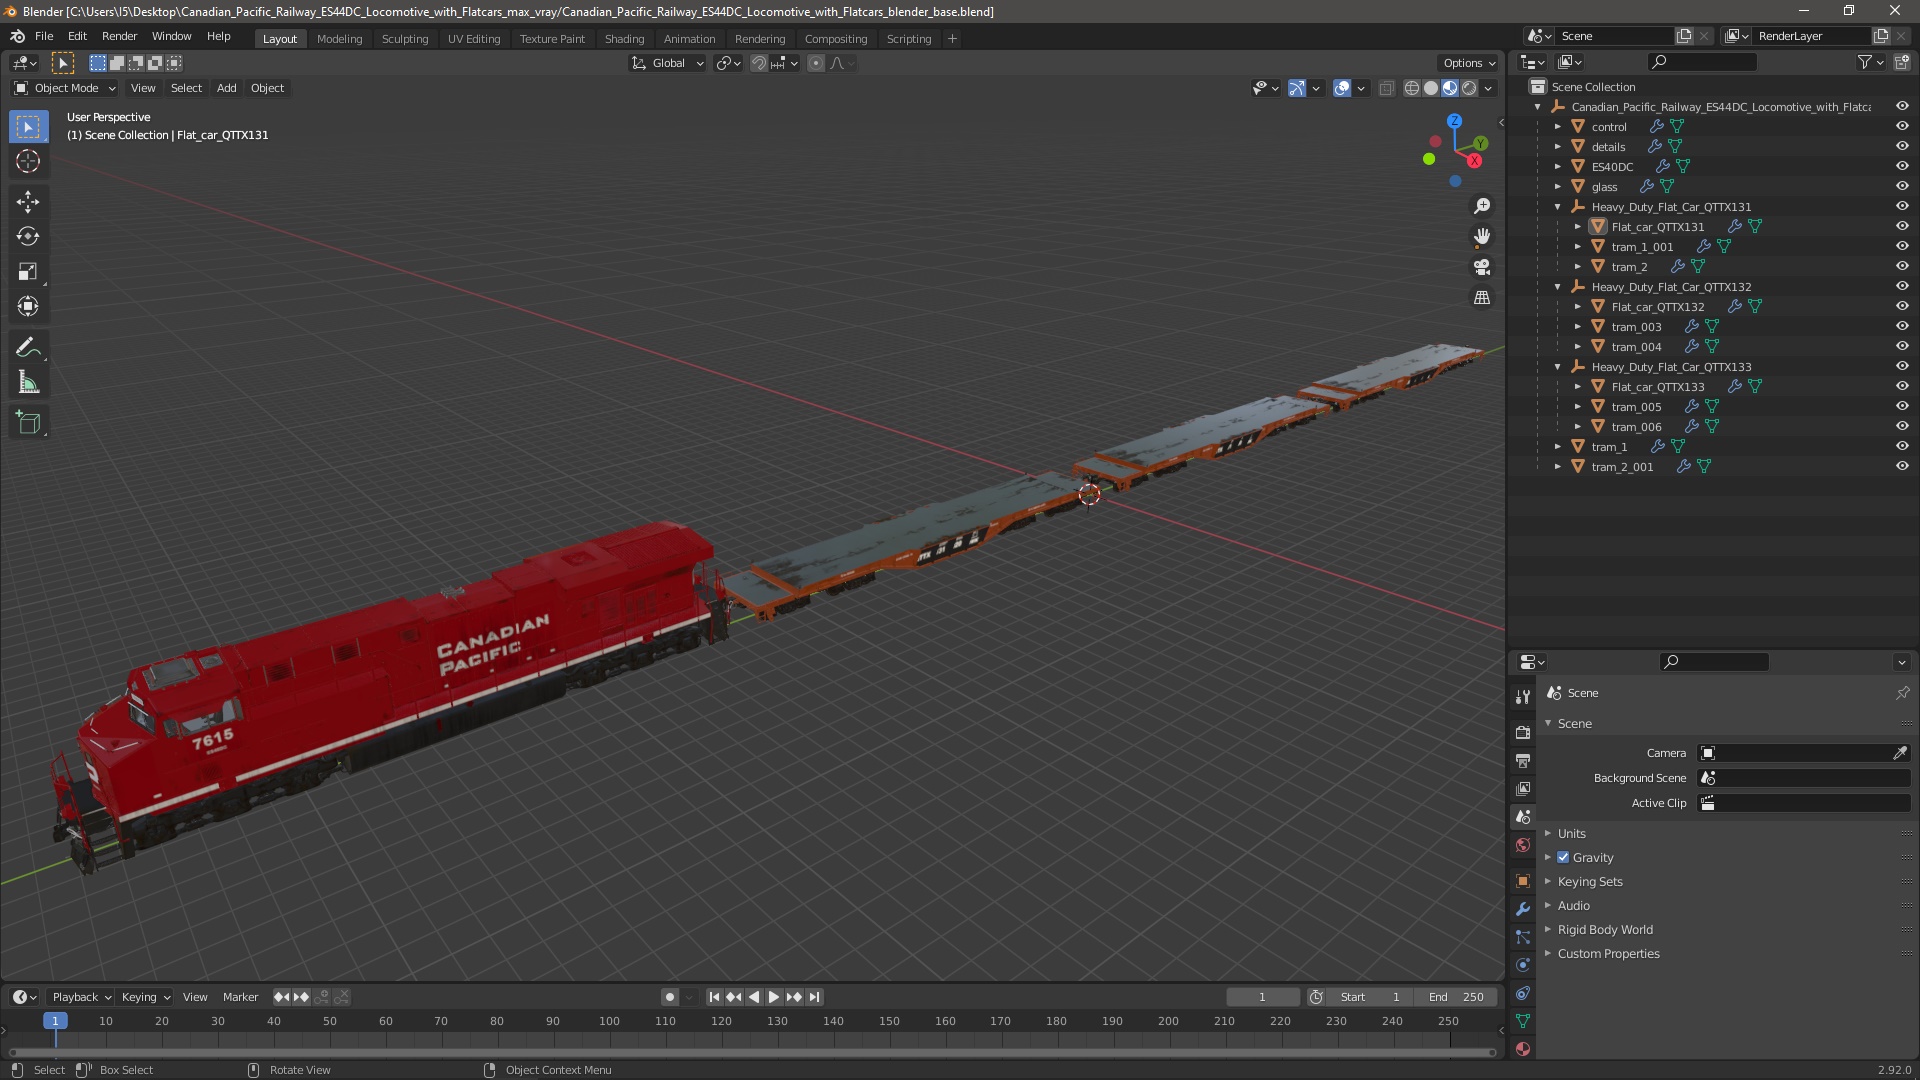The image size is (1920, 1080).
Task: Click the Pan view hand icon
Action: [1482, 237]
